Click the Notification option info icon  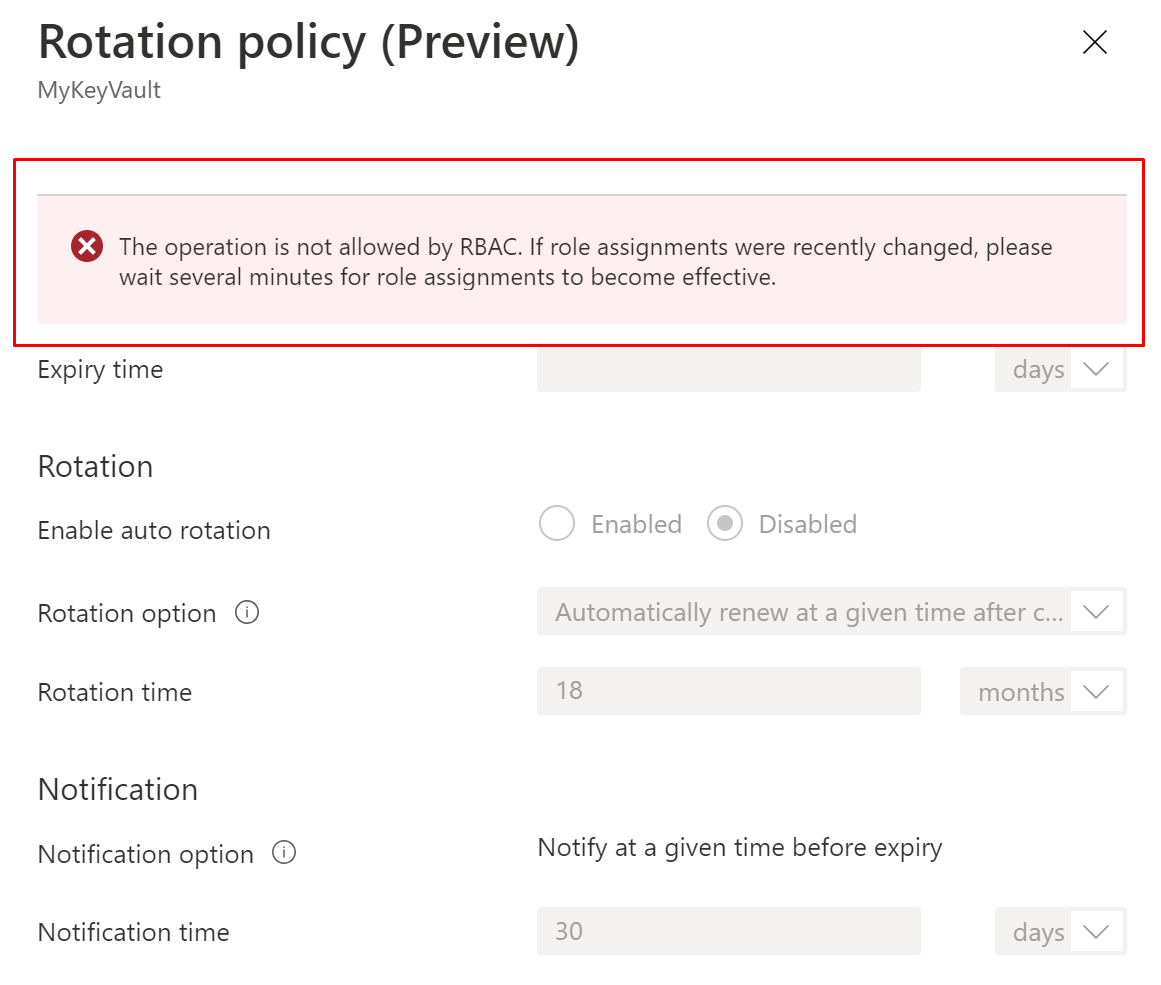tap(284, 853)
